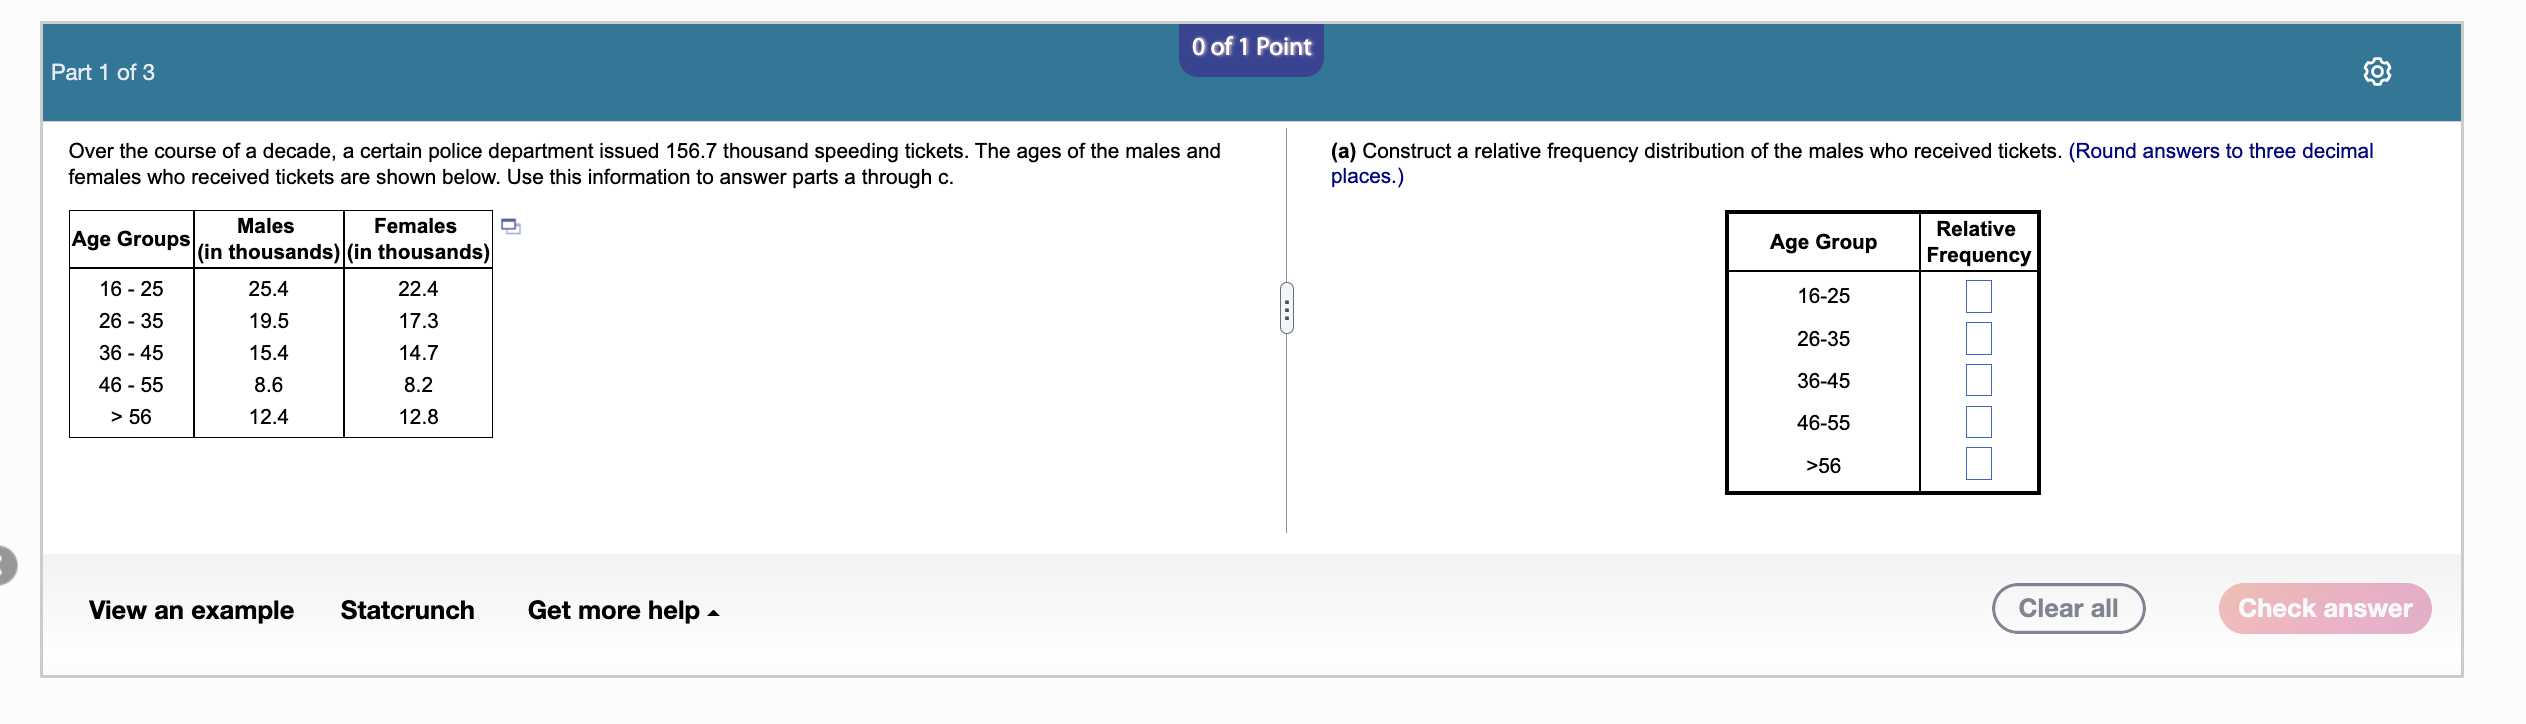Click the relative frequency box for 26-35
This screenshot has height=724, width=2526.
tap(1978, 338)
